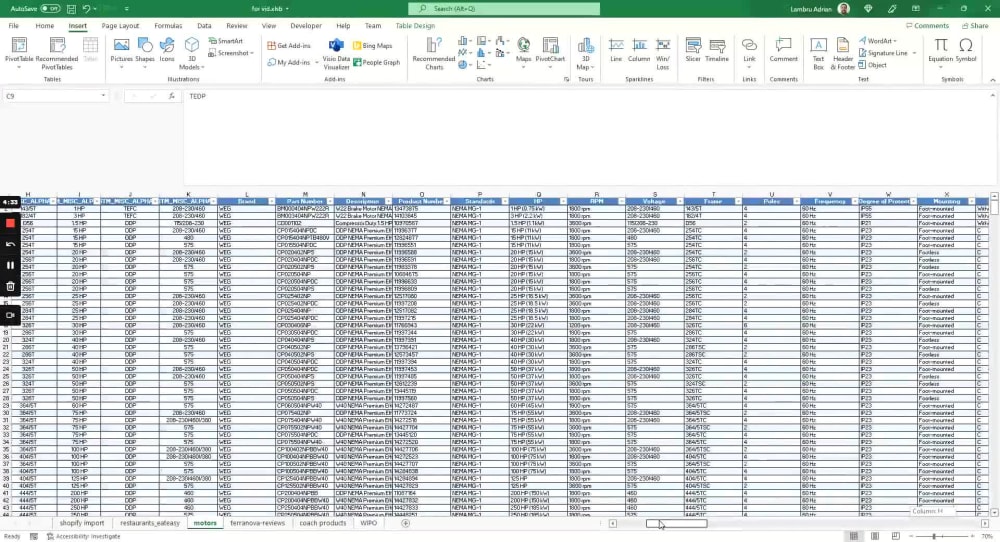The height and width of the screenshot is (542, 1000).
Task: Open the Table Design tab
Action: 415,26
